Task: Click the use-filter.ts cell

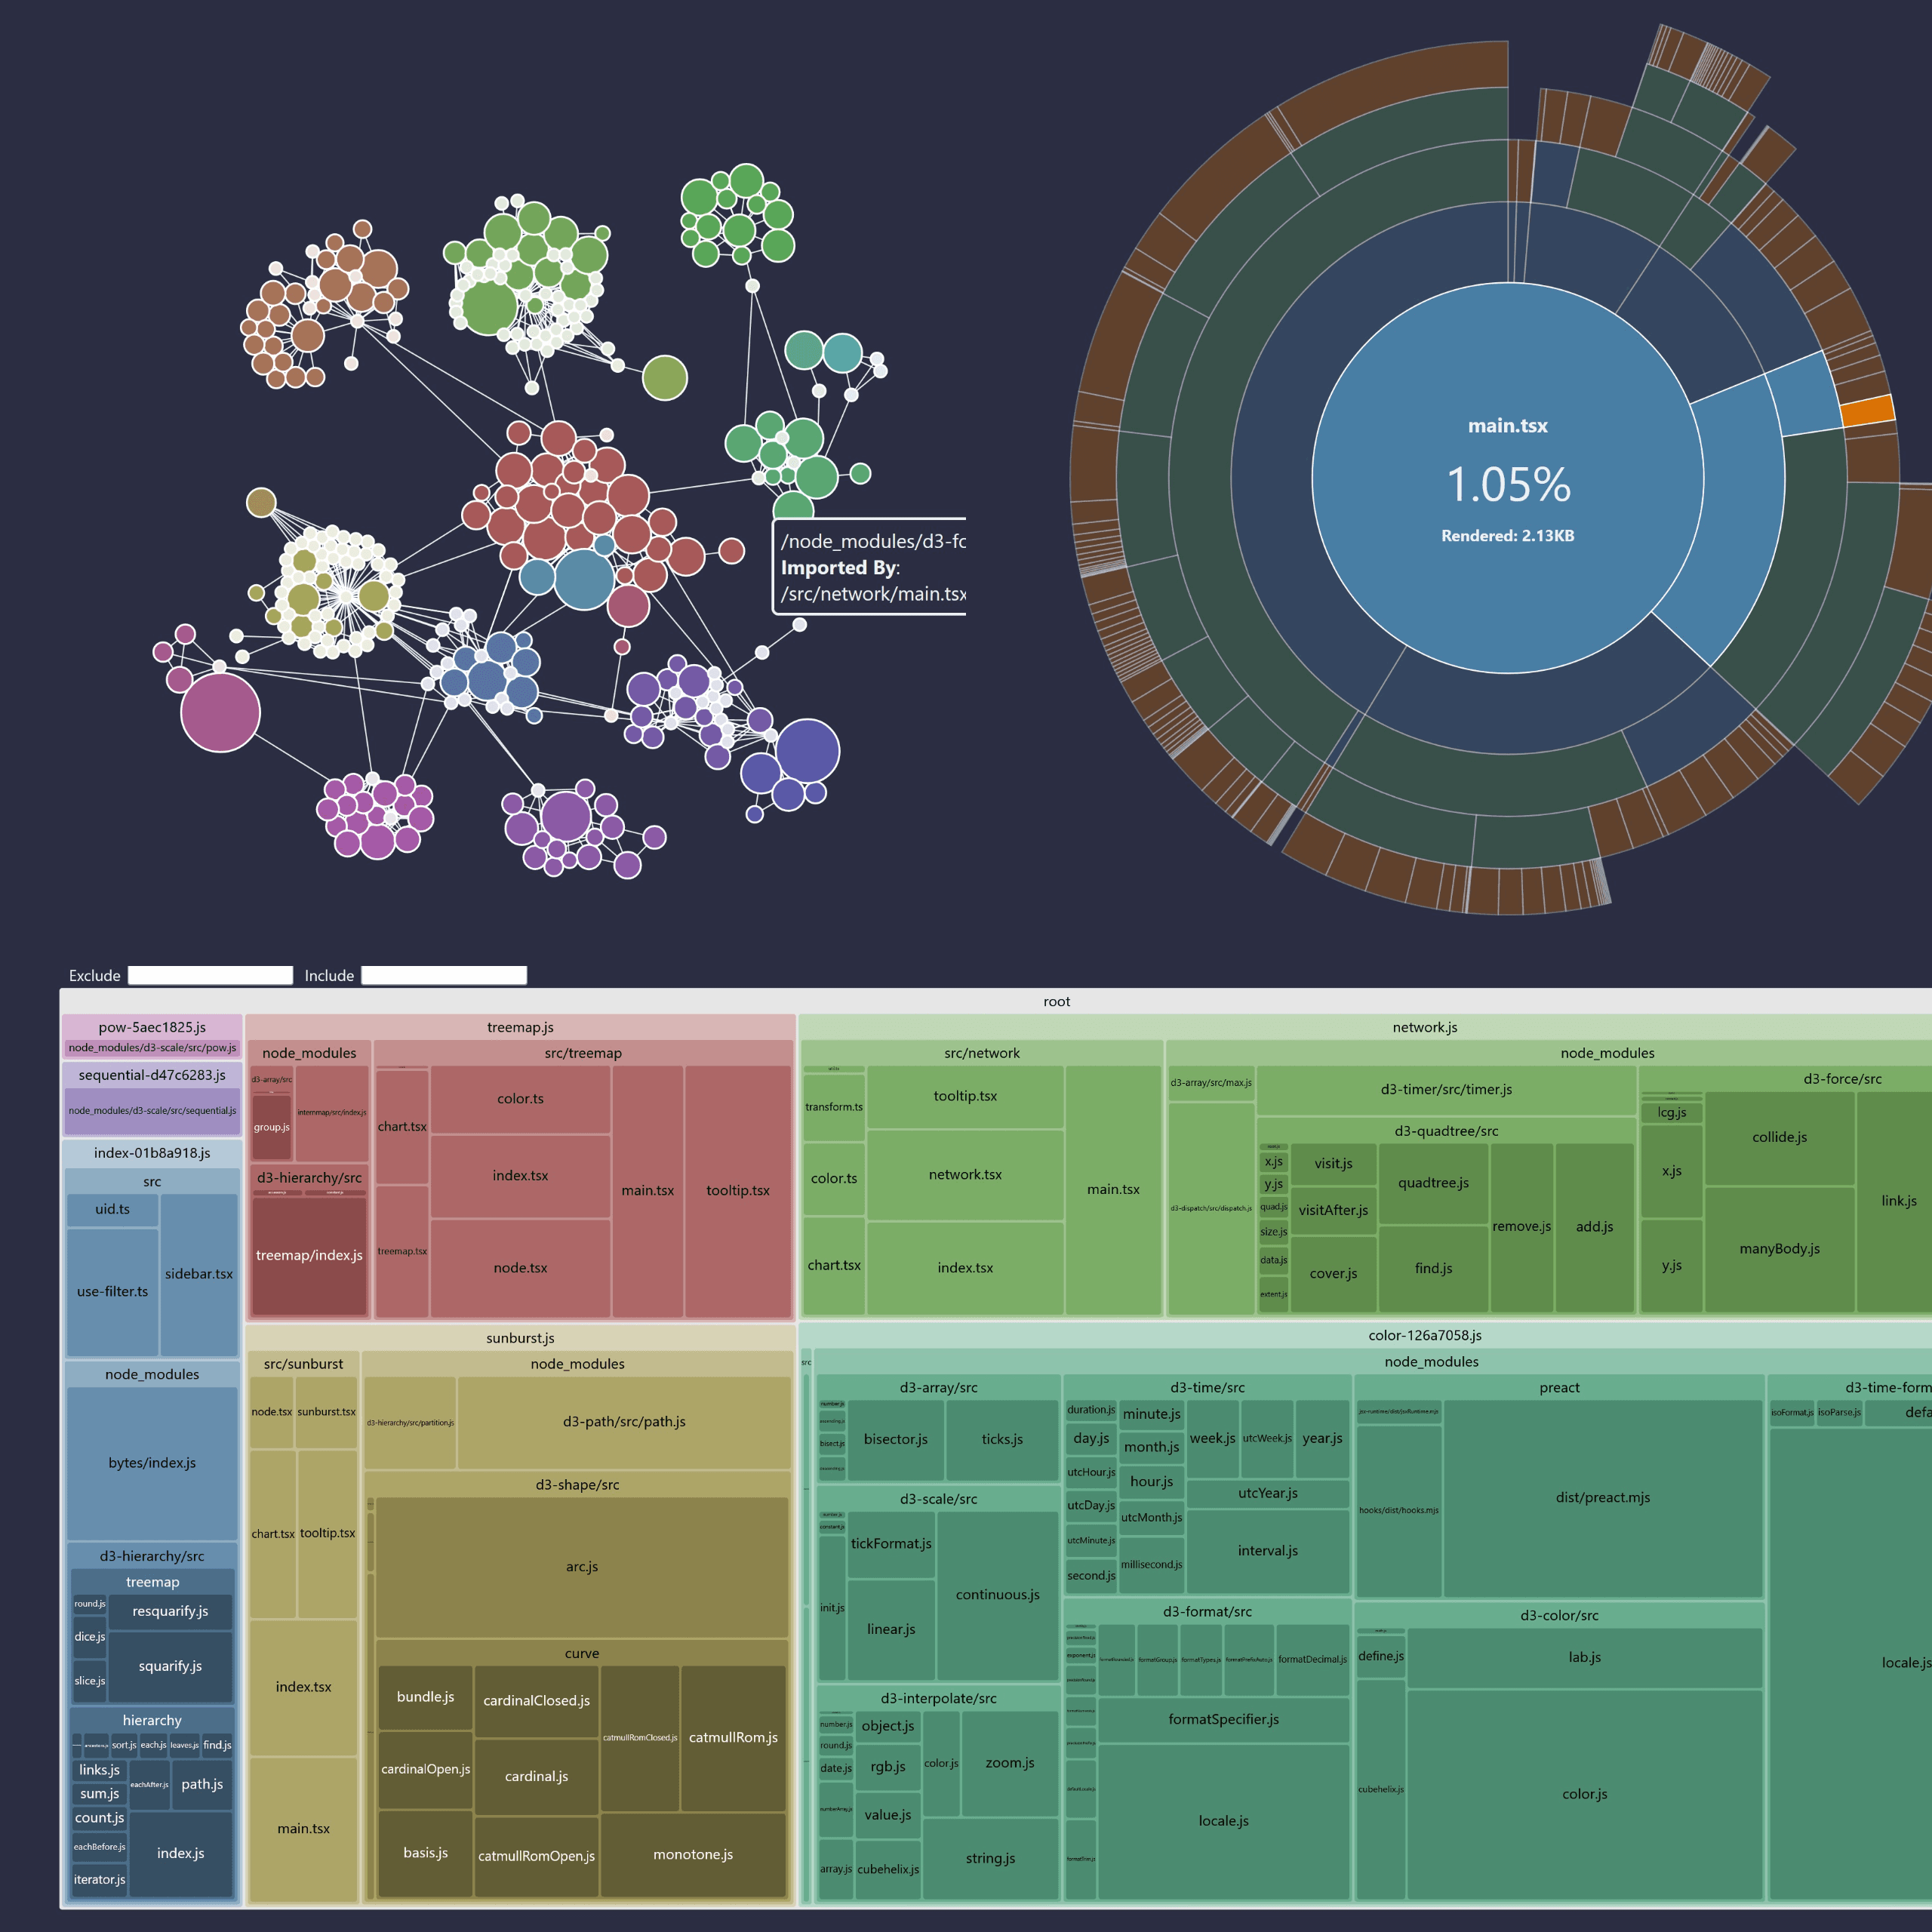Action: coord(112,1291)
